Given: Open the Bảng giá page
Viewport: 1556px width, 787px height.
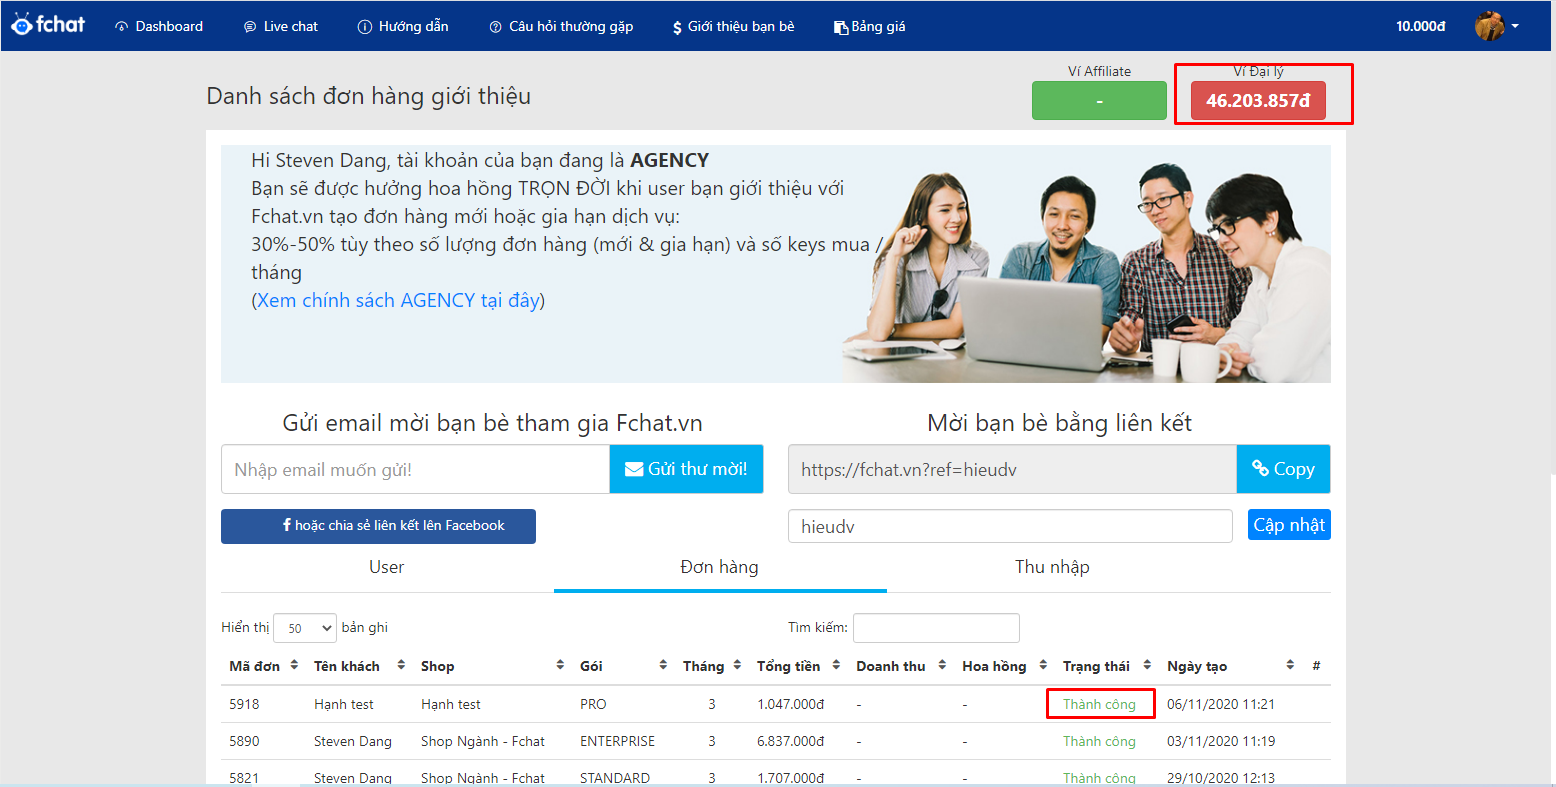Looking at the screenshot, I should click(870, 26).
